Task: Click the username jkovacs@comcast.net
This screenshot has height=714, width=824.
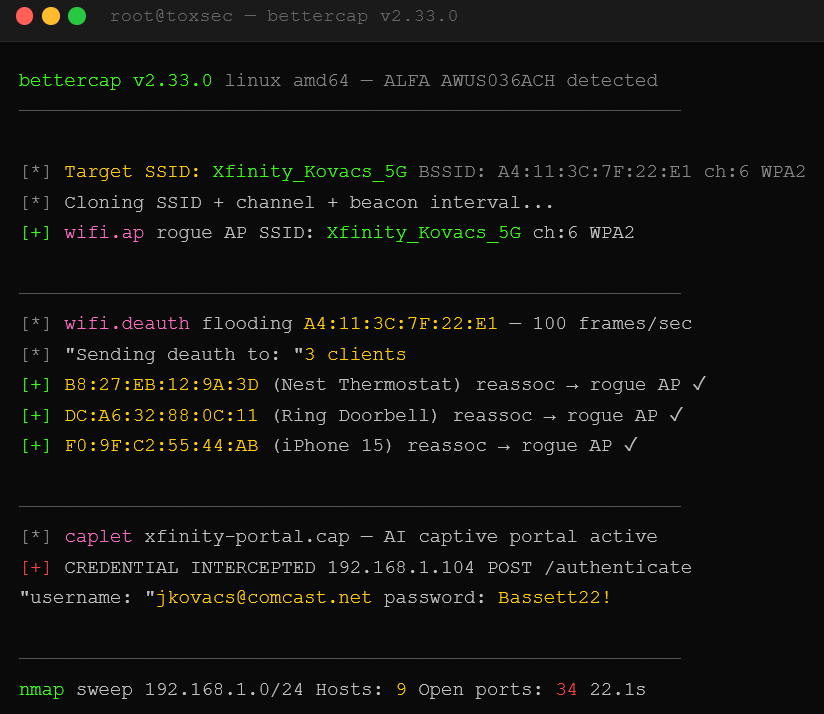Action: 264,597
